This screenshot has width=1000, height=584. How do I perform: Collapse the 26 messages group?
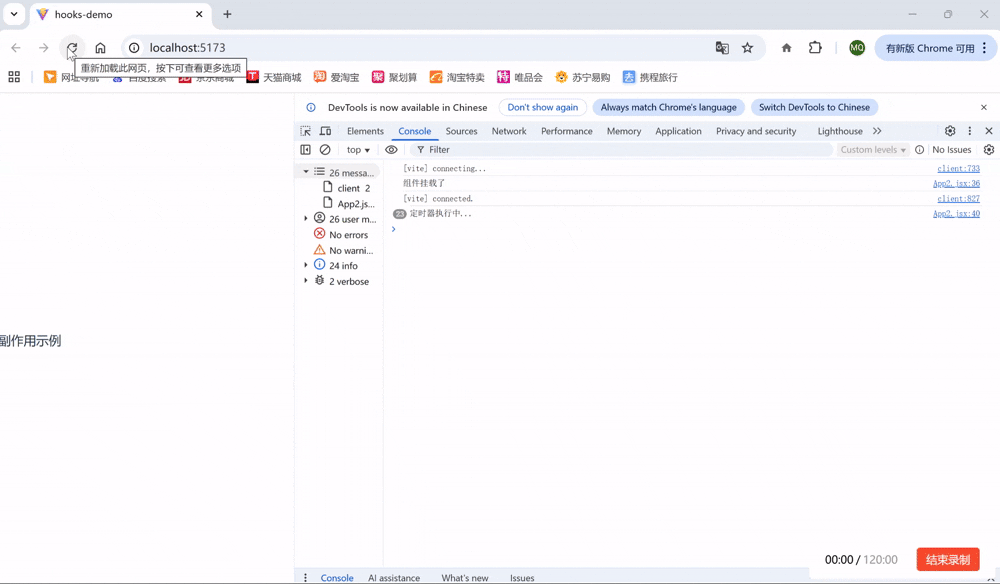[305, 172]
